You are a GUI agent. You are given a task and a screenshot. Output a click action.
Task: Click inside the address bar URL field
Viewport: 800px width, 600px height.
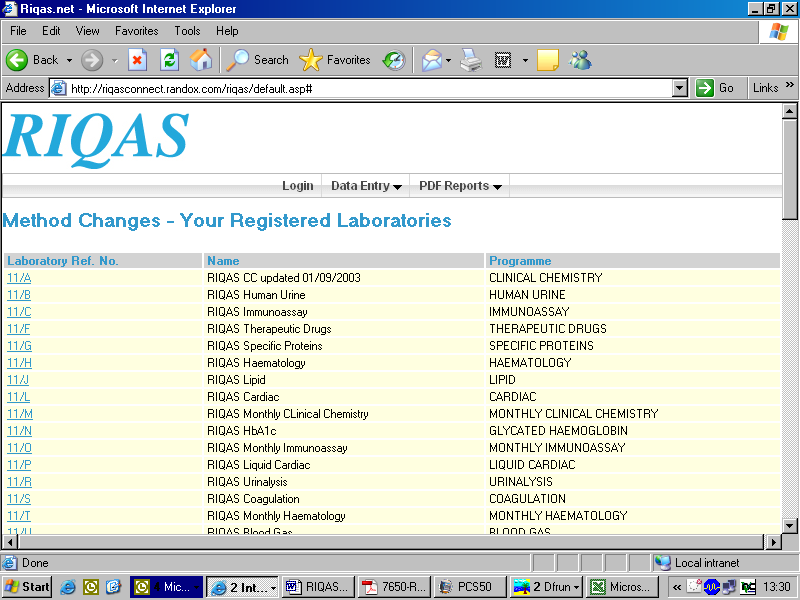pyautogui.click(x=360, y=88)
